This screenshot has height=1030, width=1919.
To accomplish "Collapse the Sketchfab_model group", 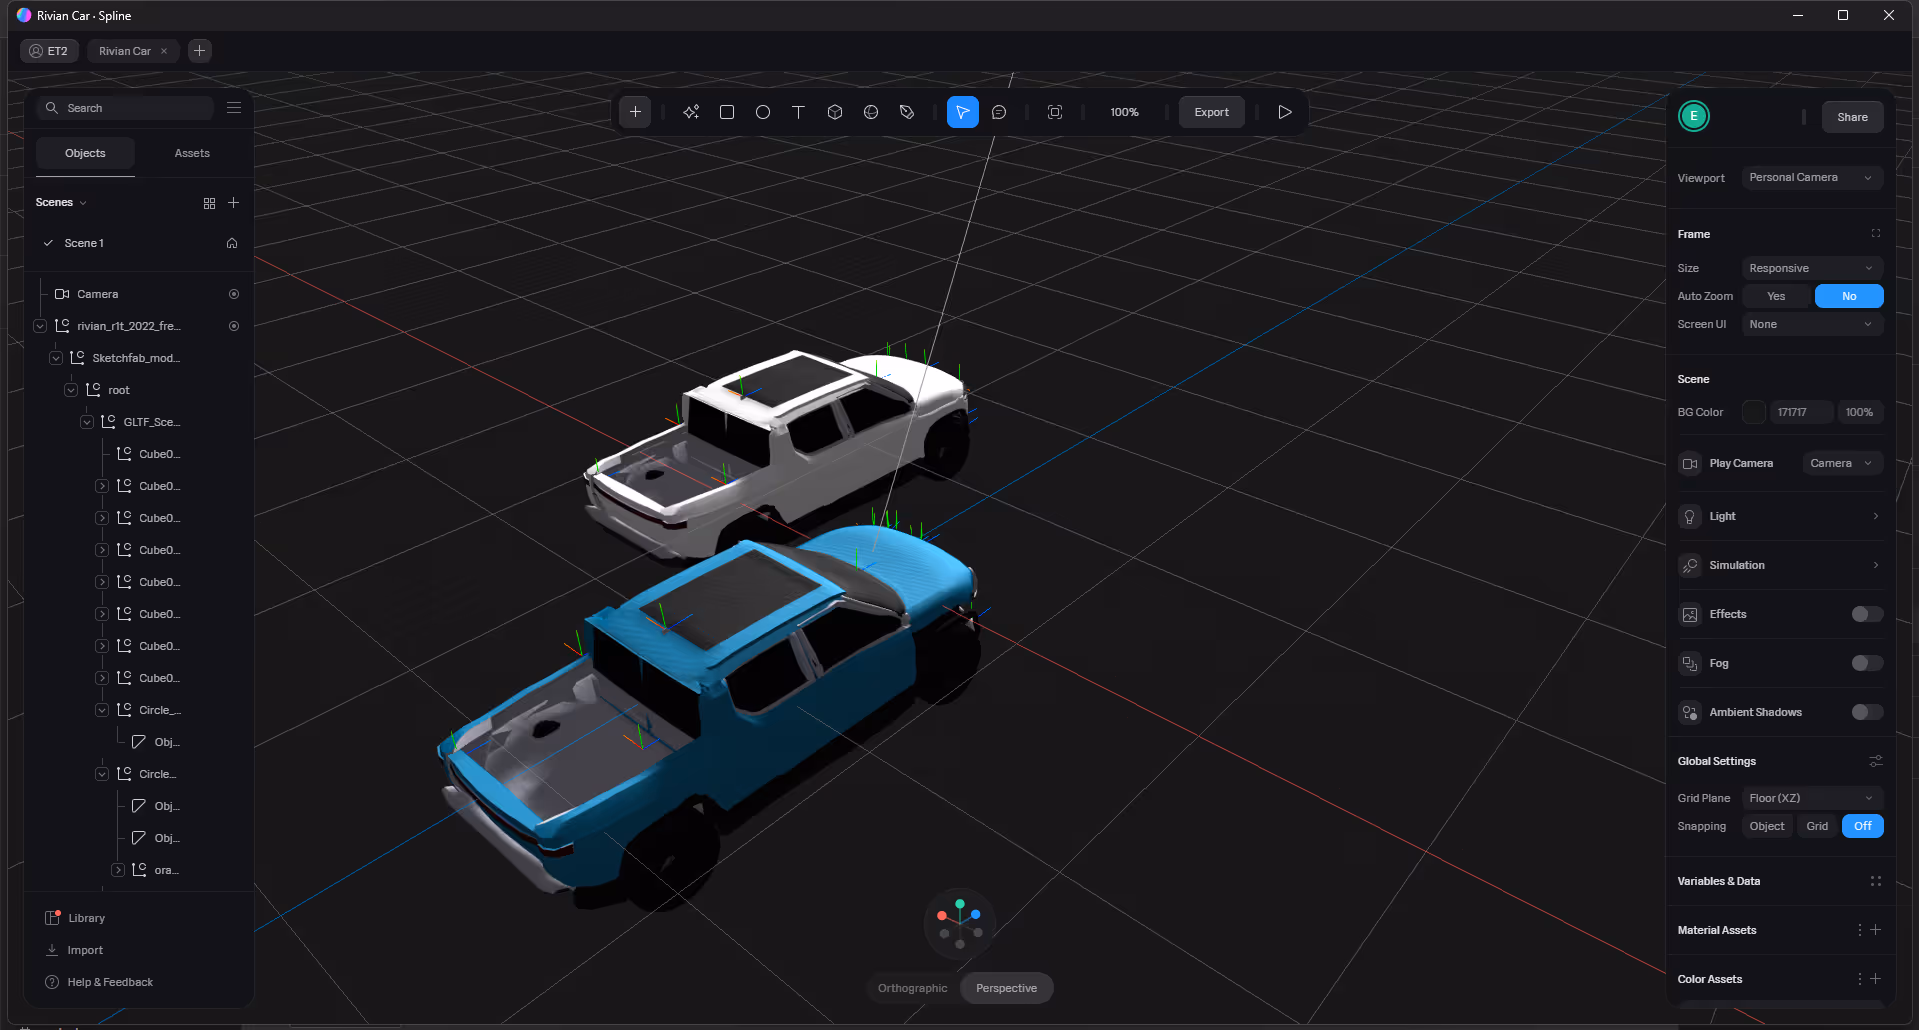I will click(56, 358).
